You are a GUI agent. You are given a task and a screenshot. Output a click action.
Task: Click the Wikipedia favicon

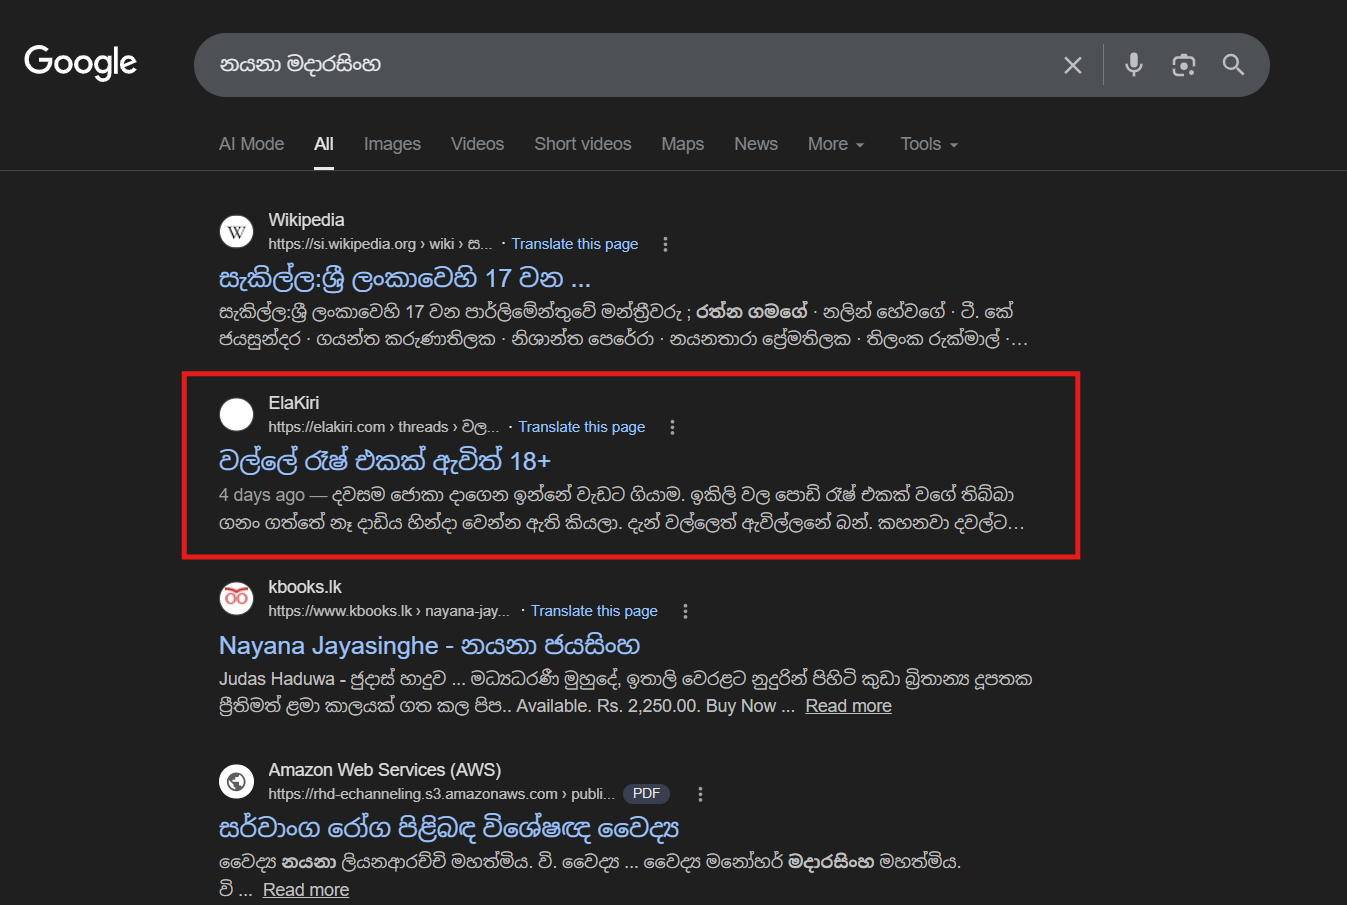click(x=236, y=232)
